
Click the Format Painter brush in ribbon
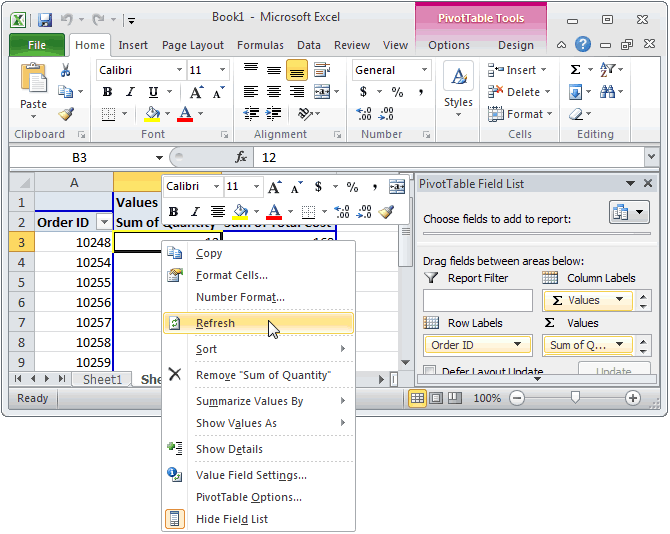click(66, 114)
